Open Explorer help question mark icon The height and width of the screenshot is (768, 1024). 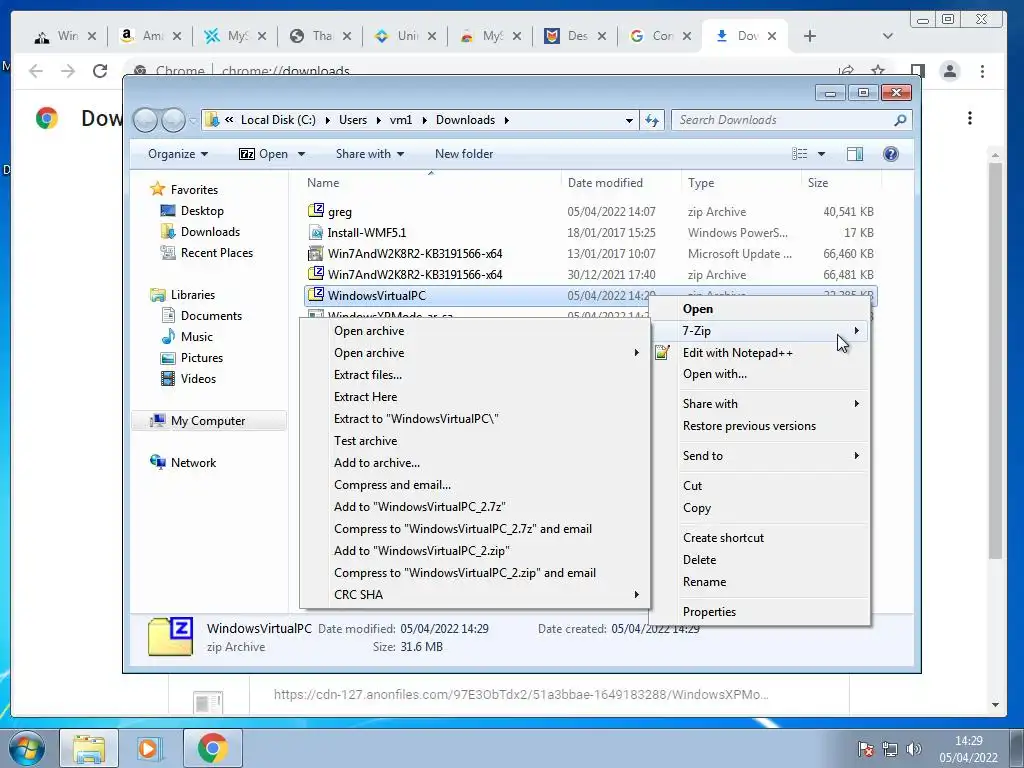pyautogui.click(x=890, y=154)
